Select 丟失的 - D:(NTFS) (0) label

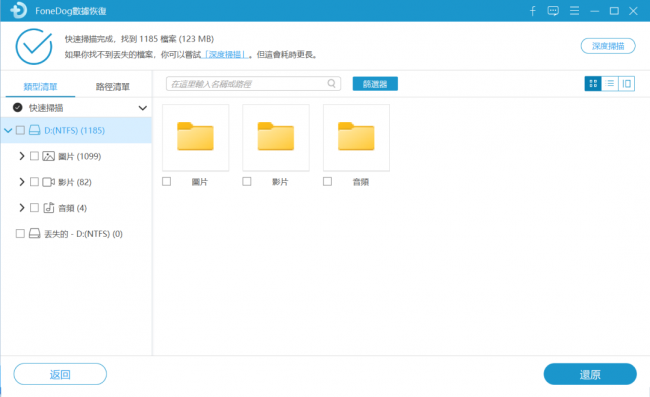pos(83,234)
